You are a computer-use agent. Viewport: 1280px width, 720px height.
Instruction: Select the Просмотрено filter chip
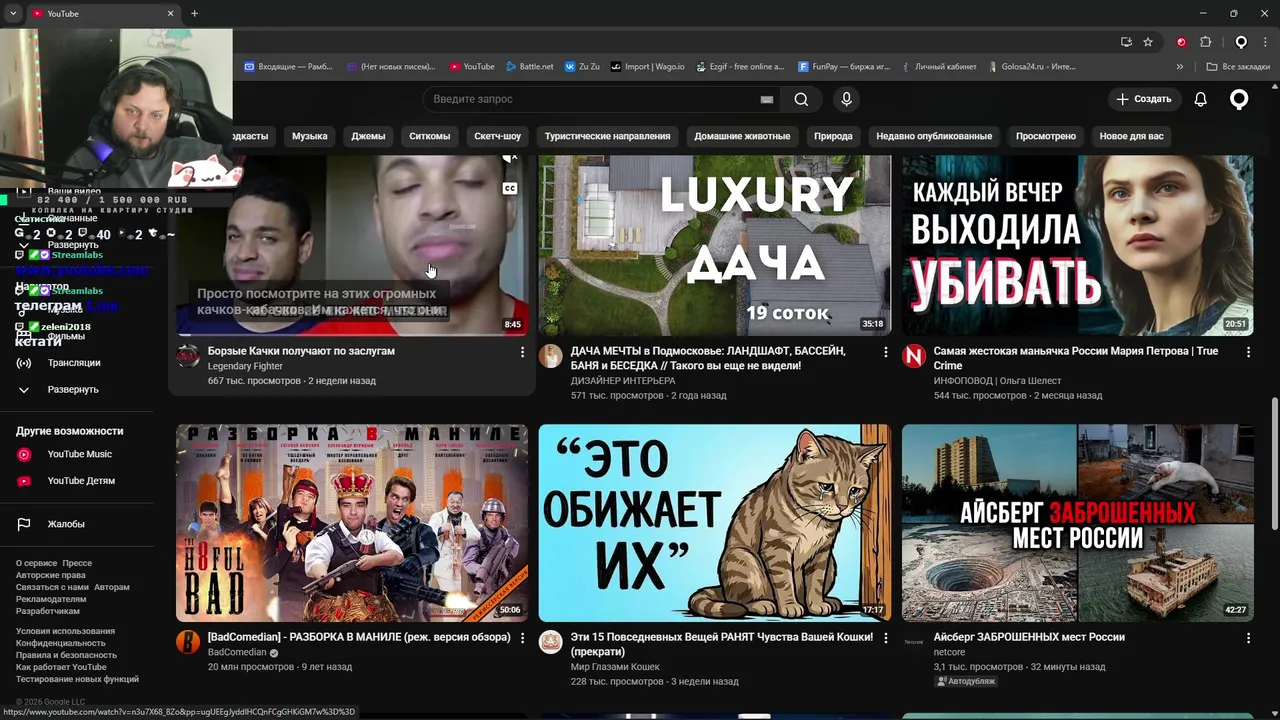pos(1046,136)
